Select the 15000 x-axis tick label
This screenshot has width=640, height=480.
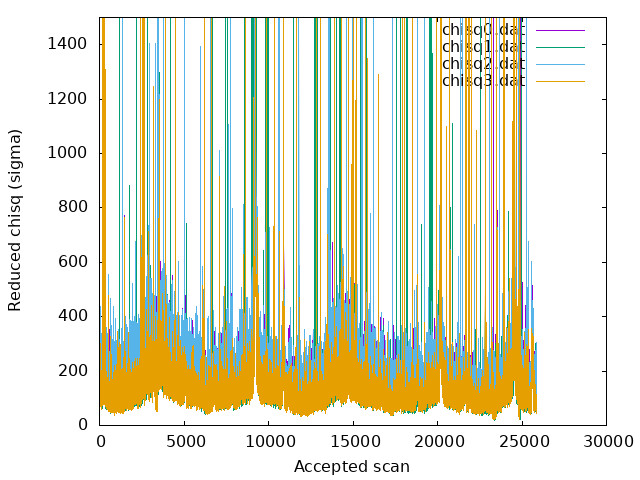point(353,441)
